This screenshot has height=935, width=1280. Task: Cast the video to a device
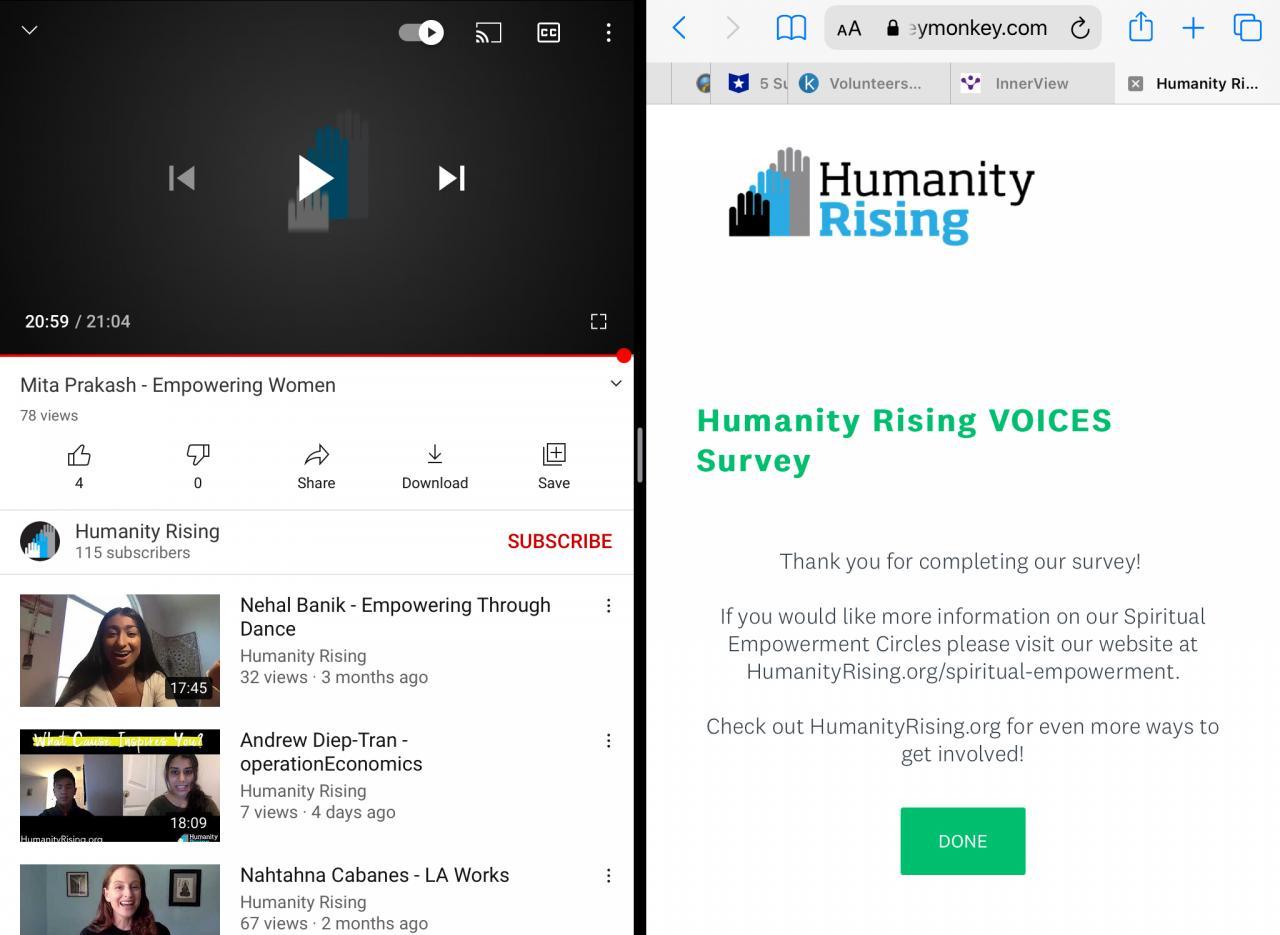pyautogui.click(x=488, y=33)
